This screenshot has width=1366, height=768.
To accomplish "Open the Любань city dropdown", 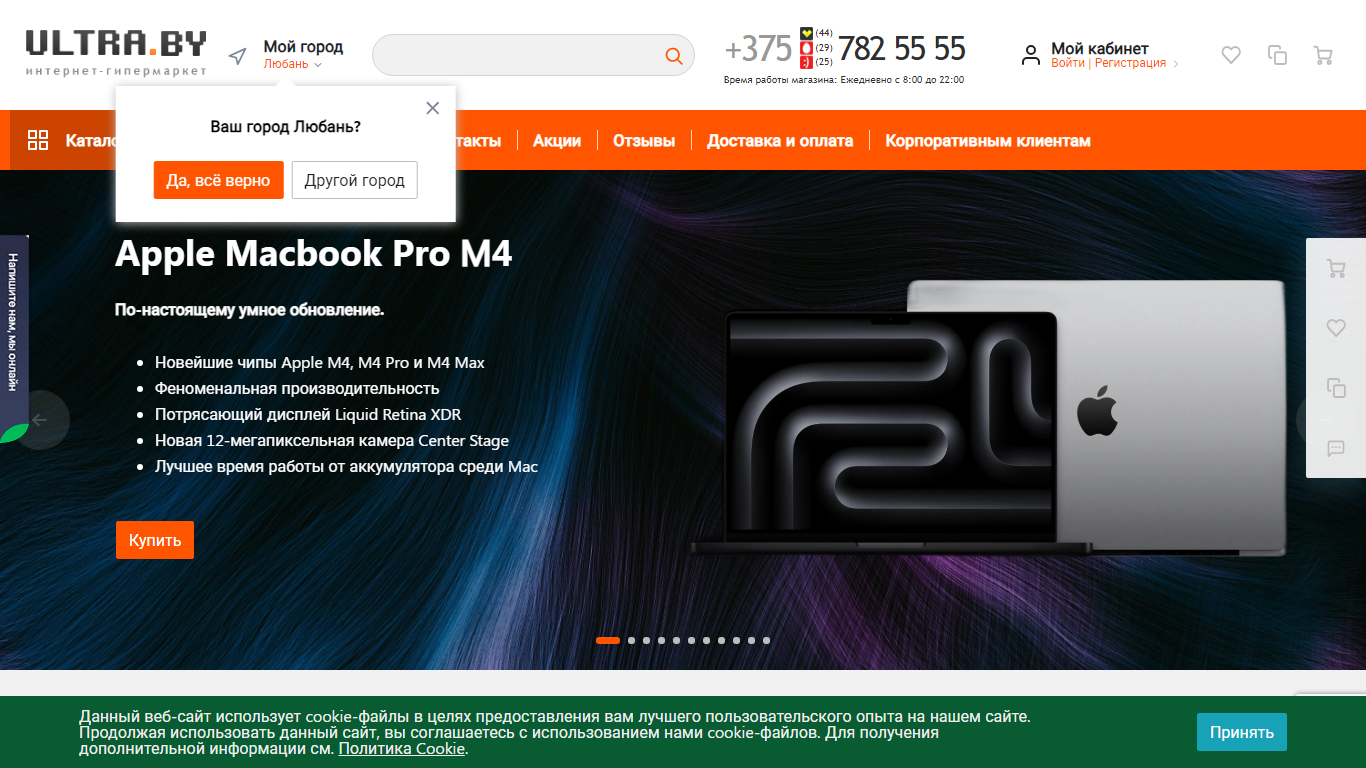I will pos(293,64).
